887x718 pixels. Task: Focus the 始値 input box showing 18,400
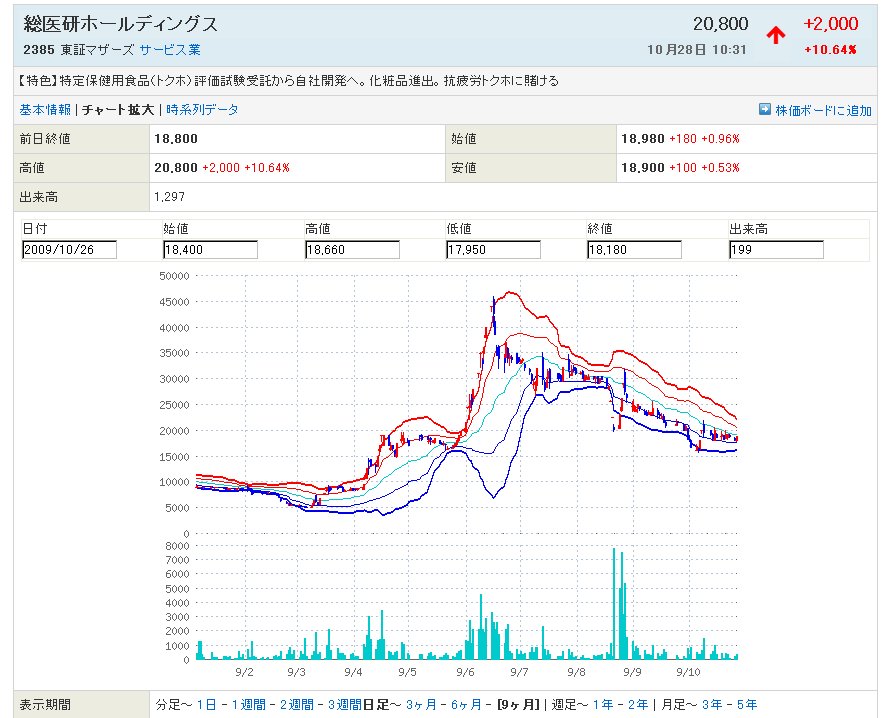coord(210,250)
